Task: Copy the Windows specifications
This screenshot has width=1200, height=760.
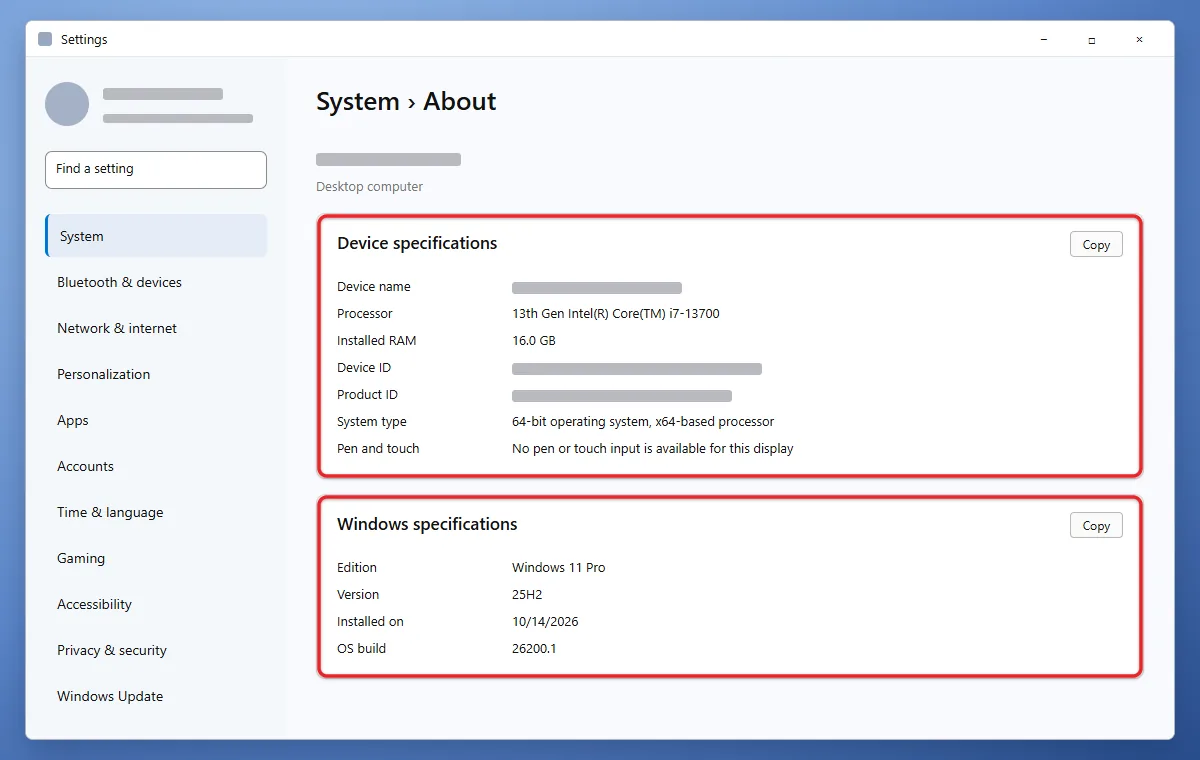Action: coord(1096,526)
